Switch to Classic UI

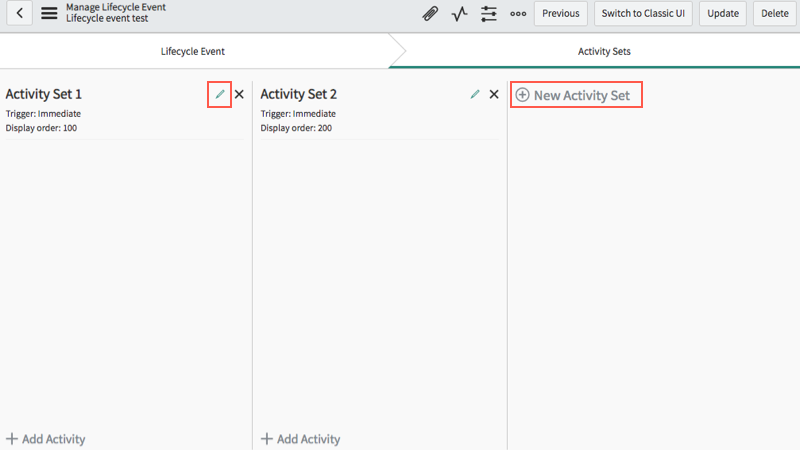pyautogui.click(x=643, y=13)
